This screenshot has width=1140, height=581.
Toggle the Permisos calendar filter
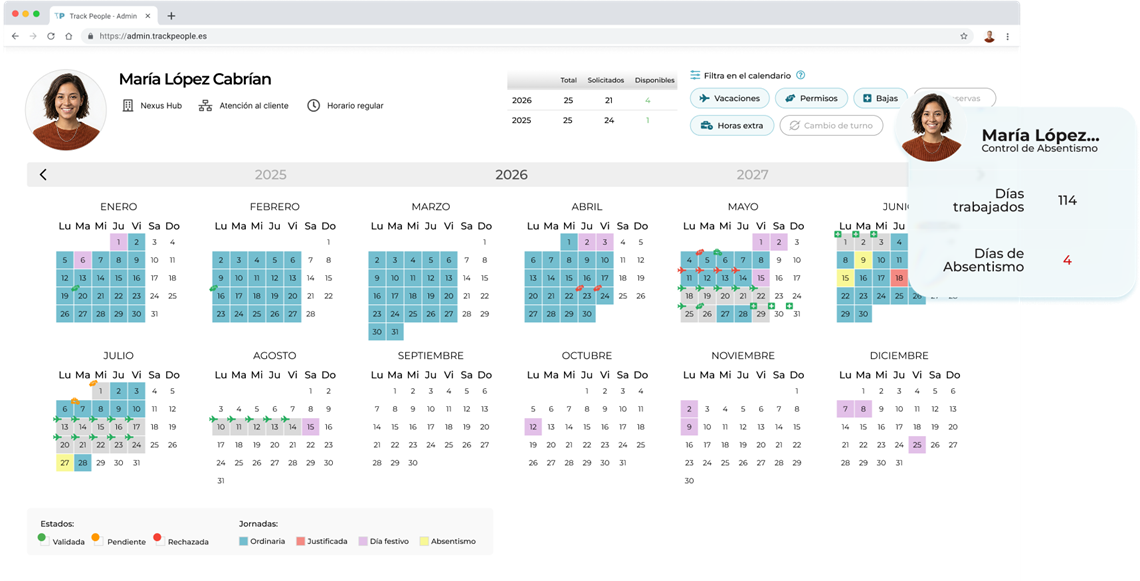pos(811,98)
